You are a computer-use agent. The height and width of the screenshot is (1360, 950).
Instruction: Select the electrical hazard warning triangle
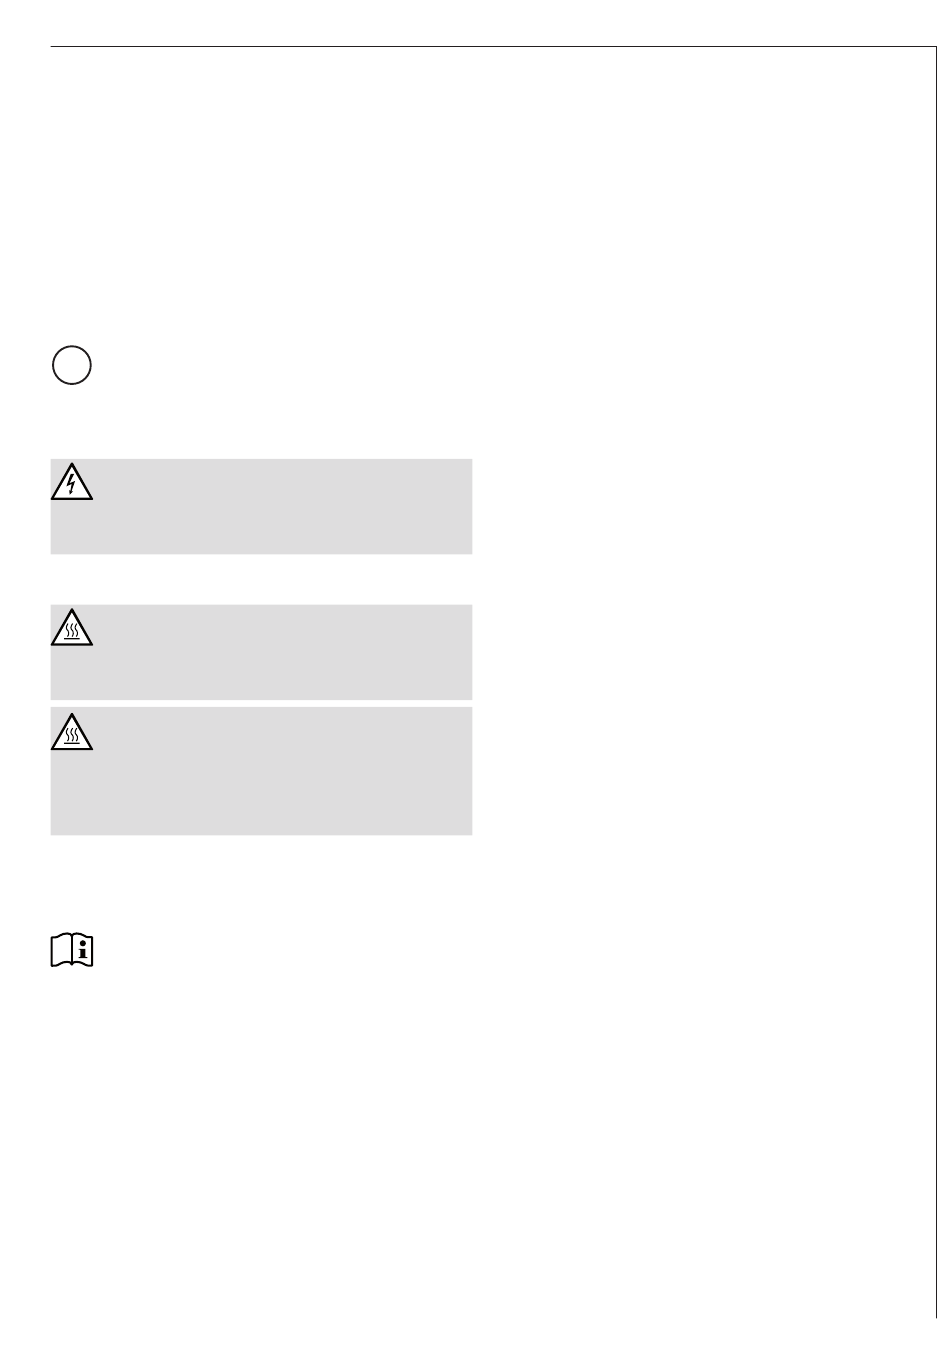72,482
